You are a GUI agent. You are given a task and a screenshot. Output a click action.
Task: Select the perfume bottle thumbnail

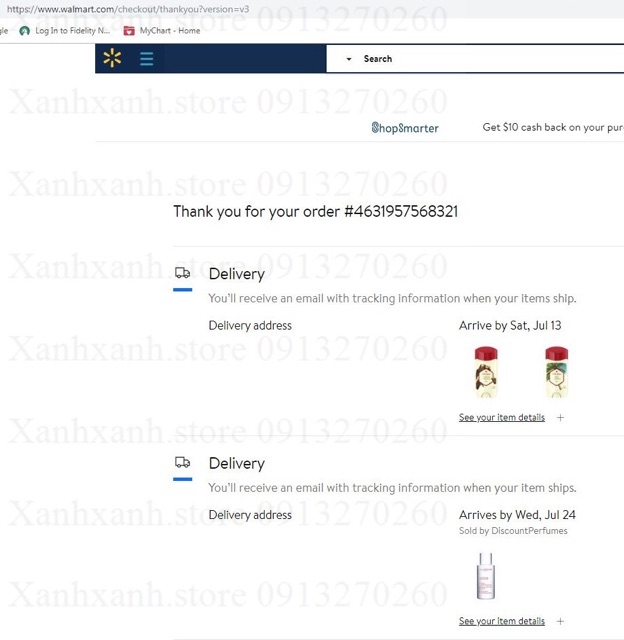tap(486, 576)
